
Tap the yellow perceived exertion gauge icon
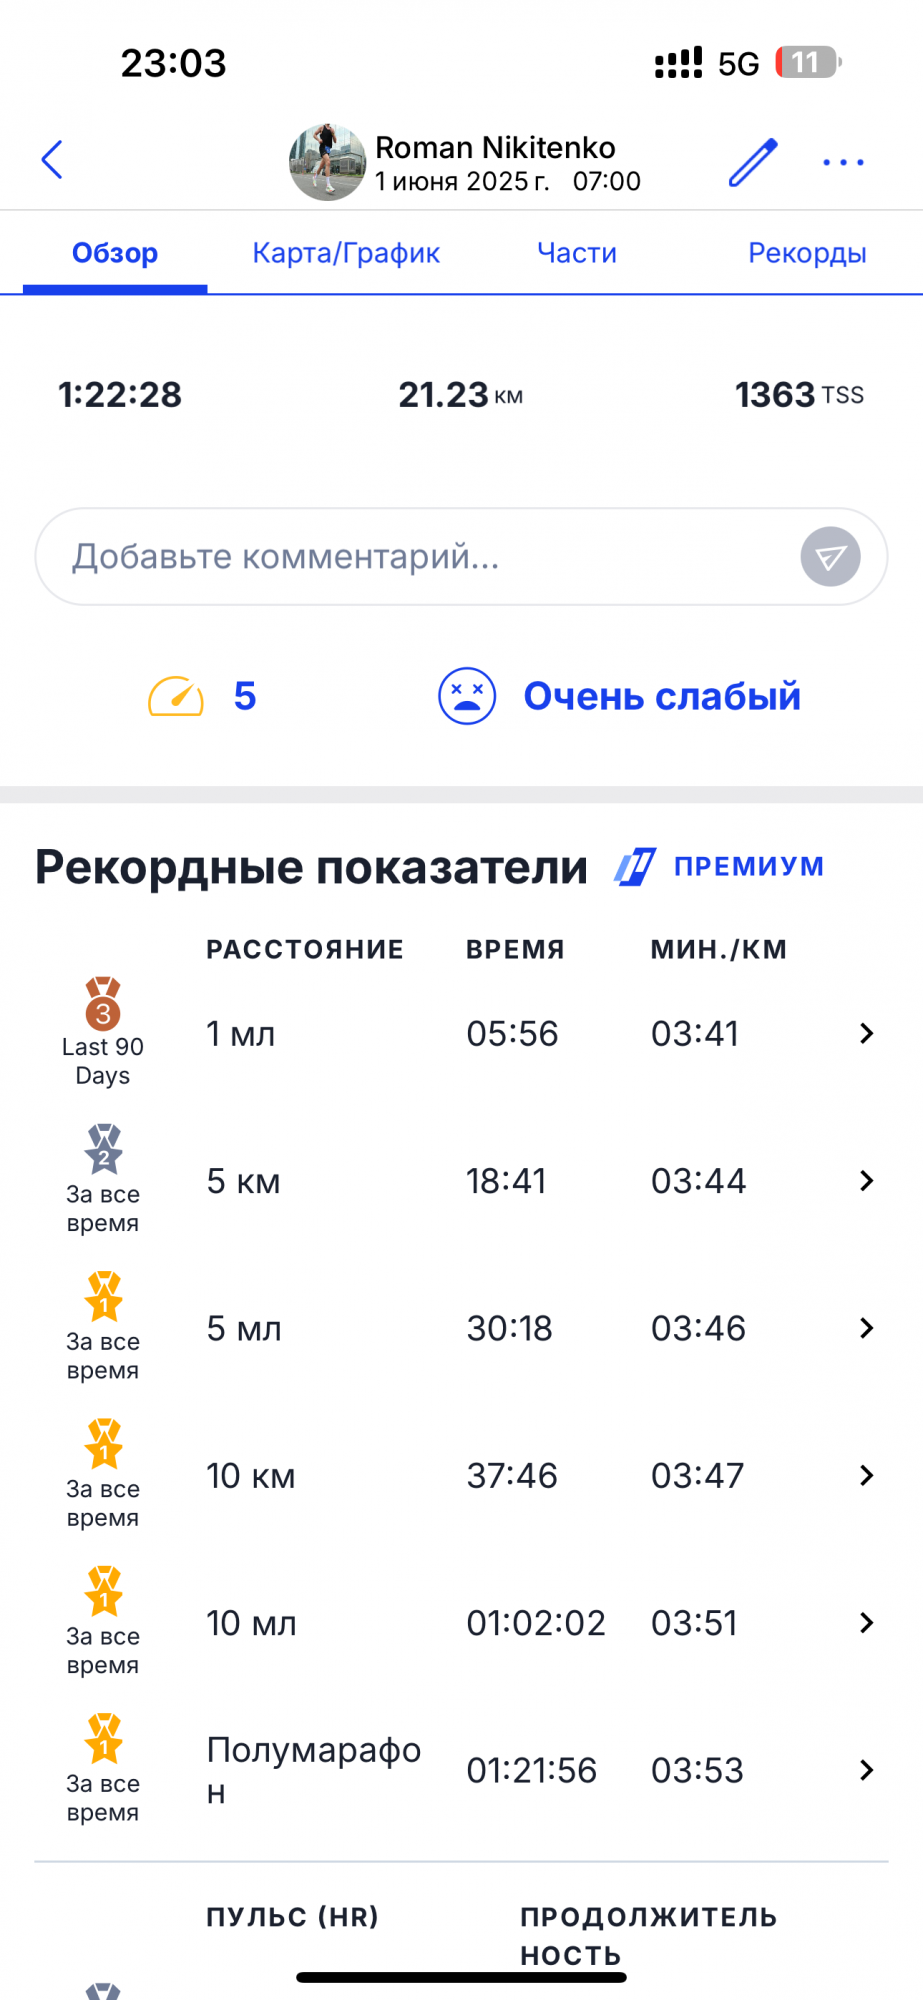176,696
